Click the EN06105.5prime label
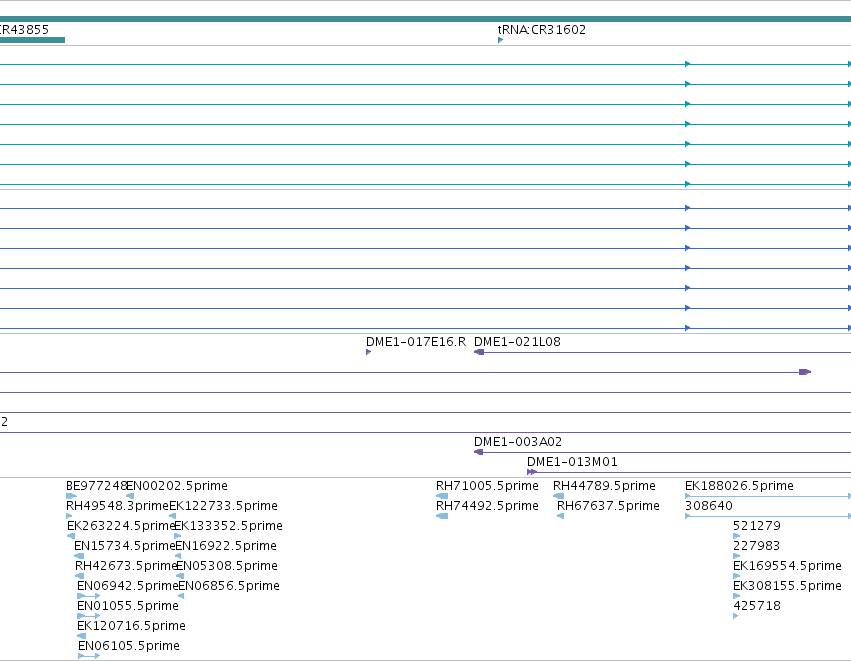This screenshot has height=661, width=851. 129,646
